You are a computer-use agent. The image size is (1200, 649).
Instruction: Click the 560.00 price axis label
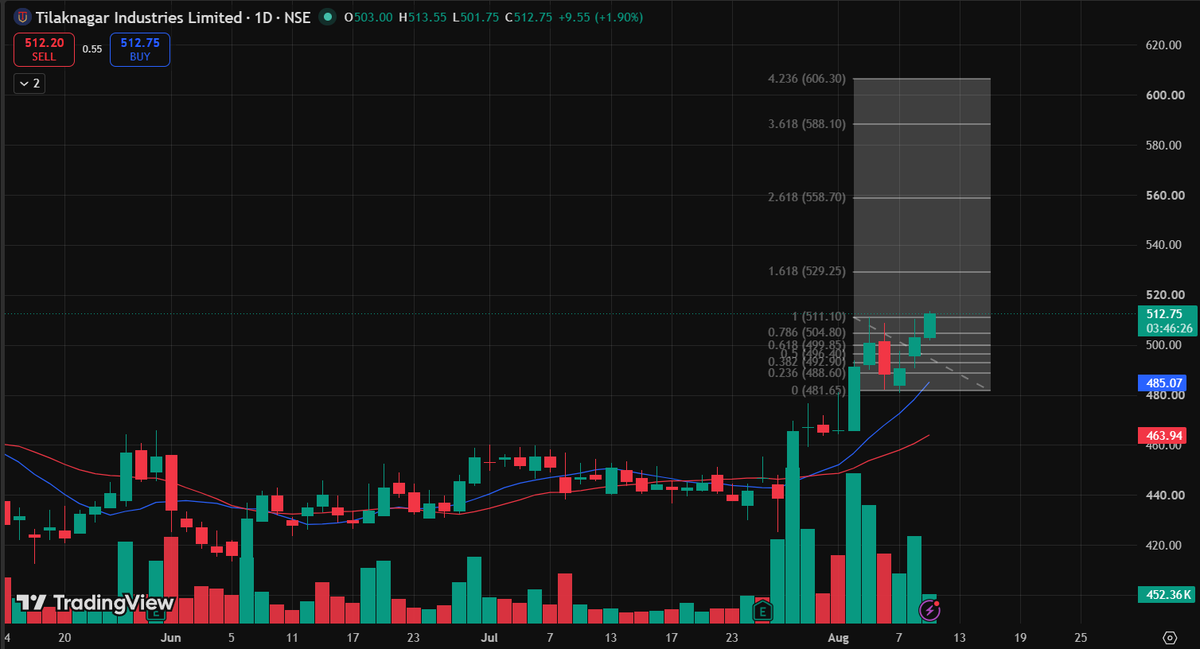1165,195
